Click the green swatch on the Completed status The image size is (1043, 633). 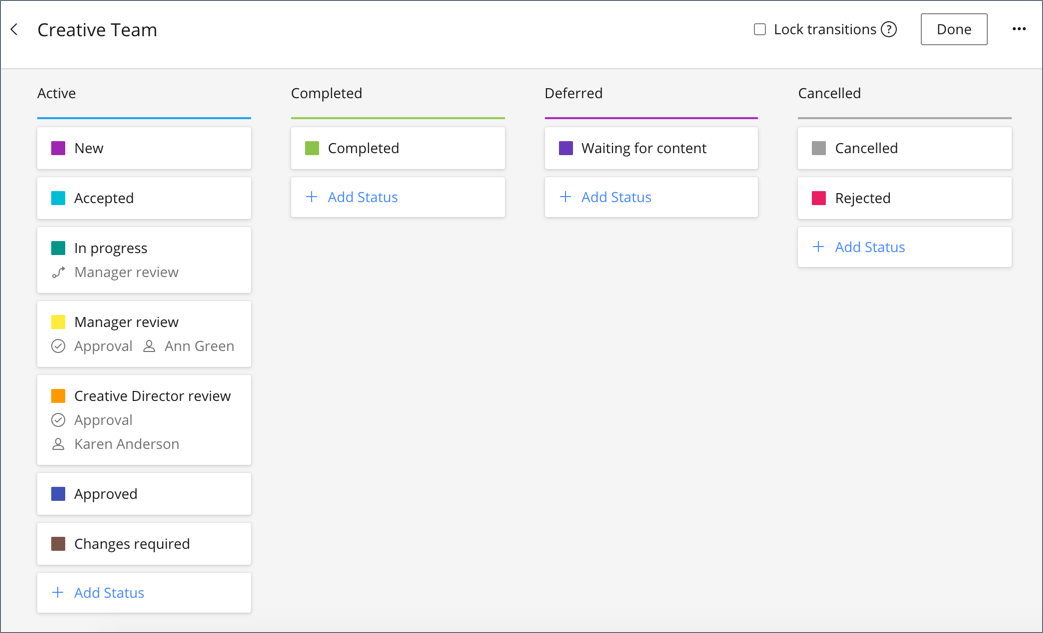[x=312, y=147]
